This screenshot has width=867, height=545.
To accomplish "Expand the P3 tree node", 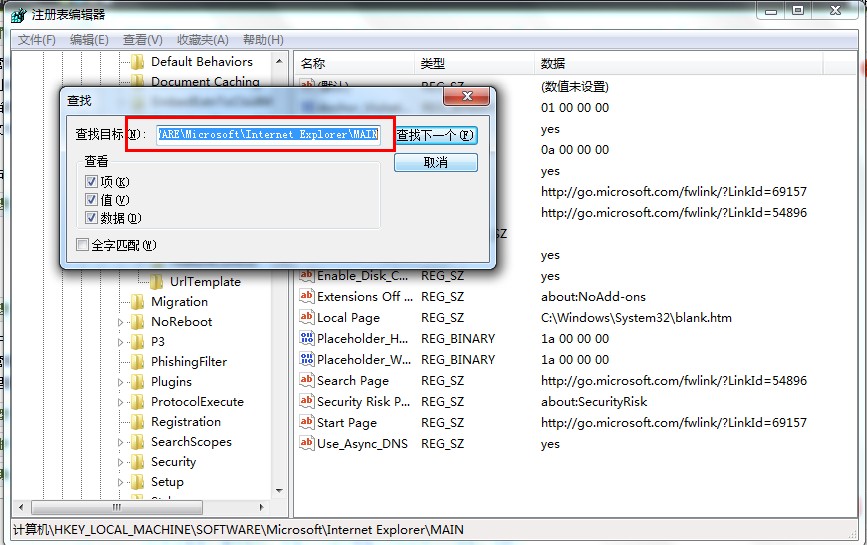I will pos(121,342).
